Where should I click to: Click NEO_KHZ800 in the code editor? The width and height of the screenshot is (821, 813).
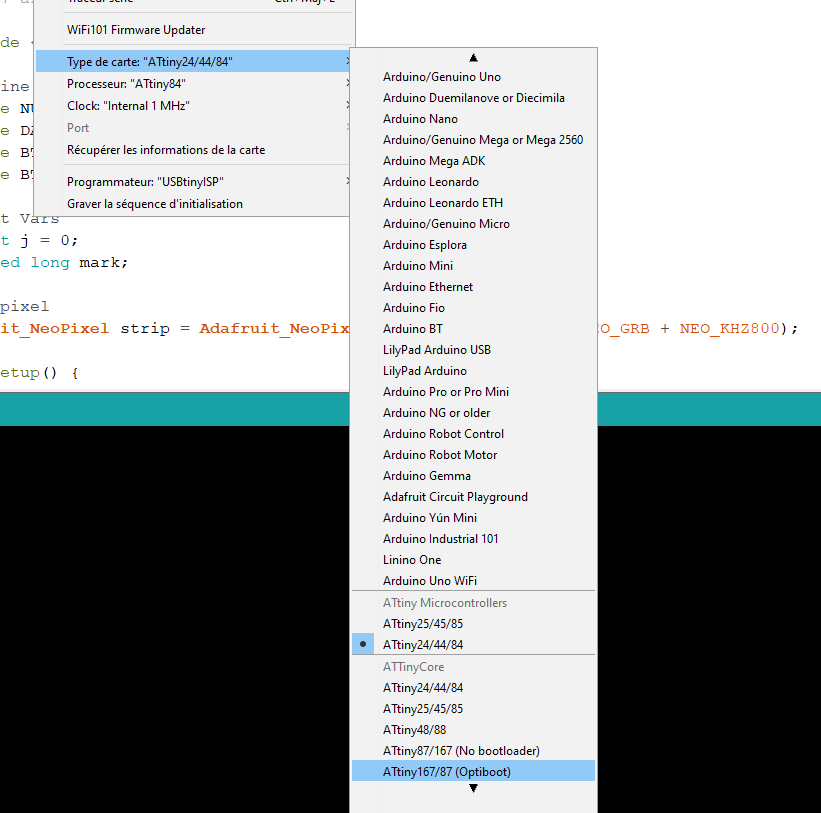click(729, 328)
